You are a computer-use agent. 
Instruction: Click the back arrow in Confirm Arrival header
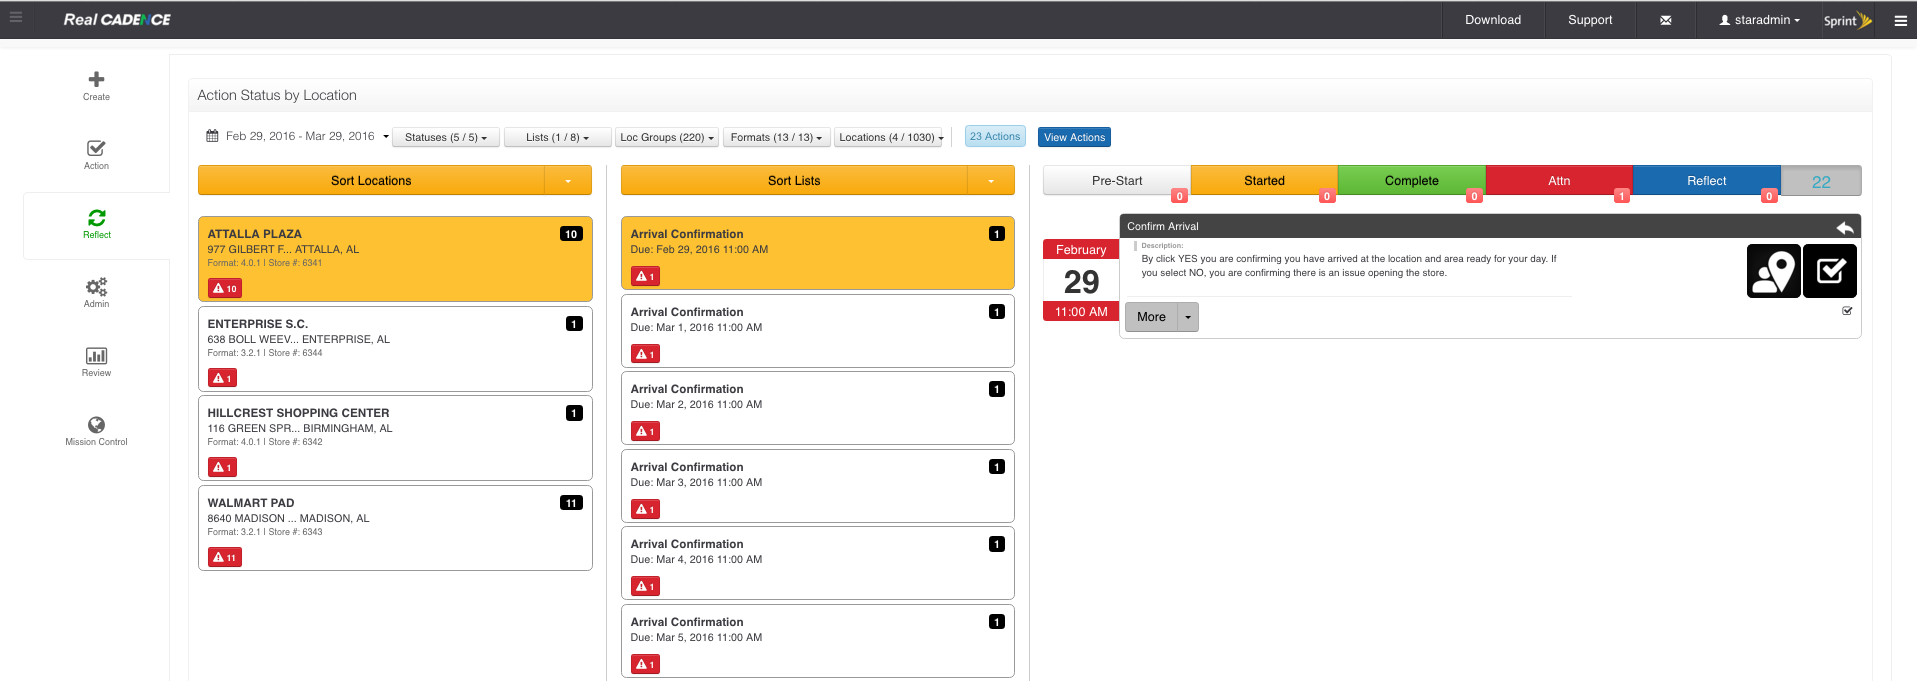[1844, 227]
